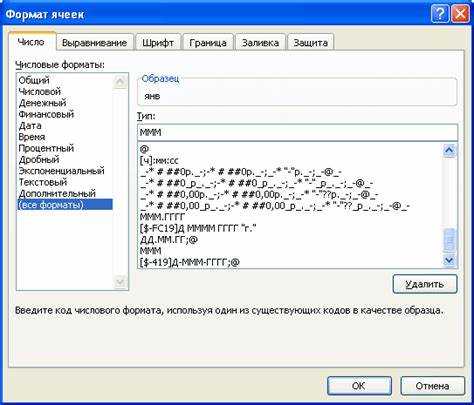
Task: Click the format codes list scroll-down arrow
Action: coord(449,260)
